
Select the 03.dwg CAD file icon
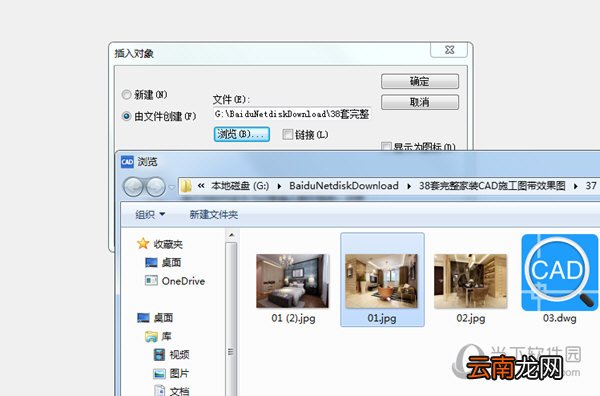(x=559, y=272)
